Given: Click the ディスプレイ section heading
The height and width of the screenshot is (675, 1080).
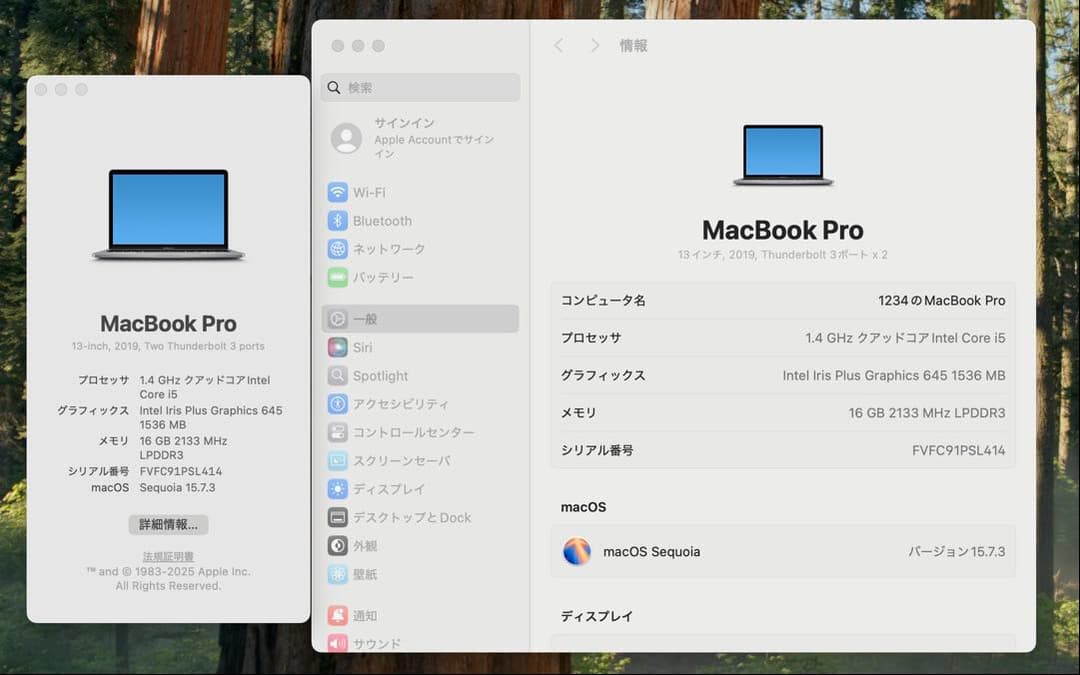Looking at the screenshot, I should (x=596, y=616).
